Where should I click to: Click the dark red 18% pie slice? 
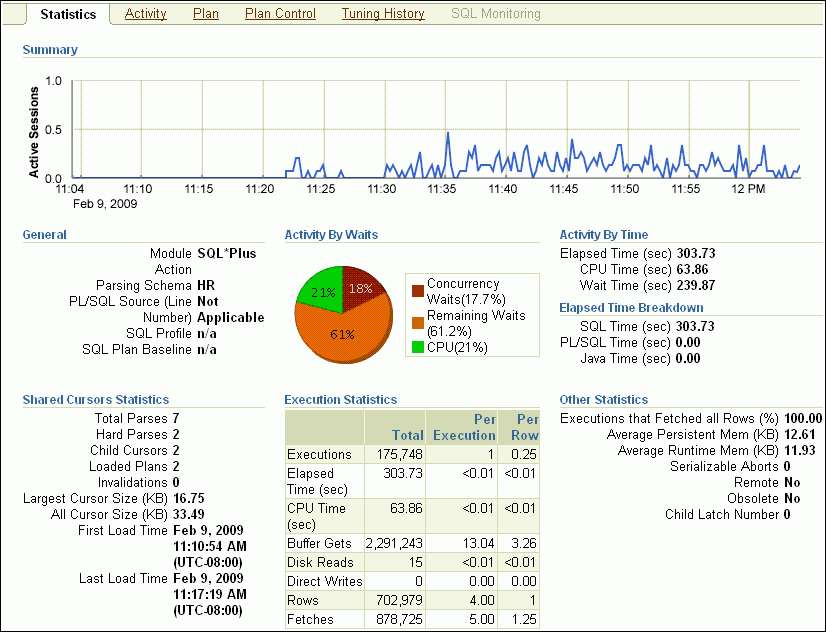click(x=360, y=289)
